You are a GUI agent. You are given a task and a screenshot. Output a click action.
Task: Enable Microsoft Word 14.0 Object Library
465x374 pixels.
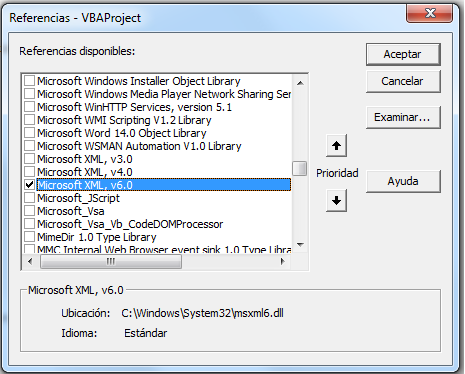coord(30,133)
